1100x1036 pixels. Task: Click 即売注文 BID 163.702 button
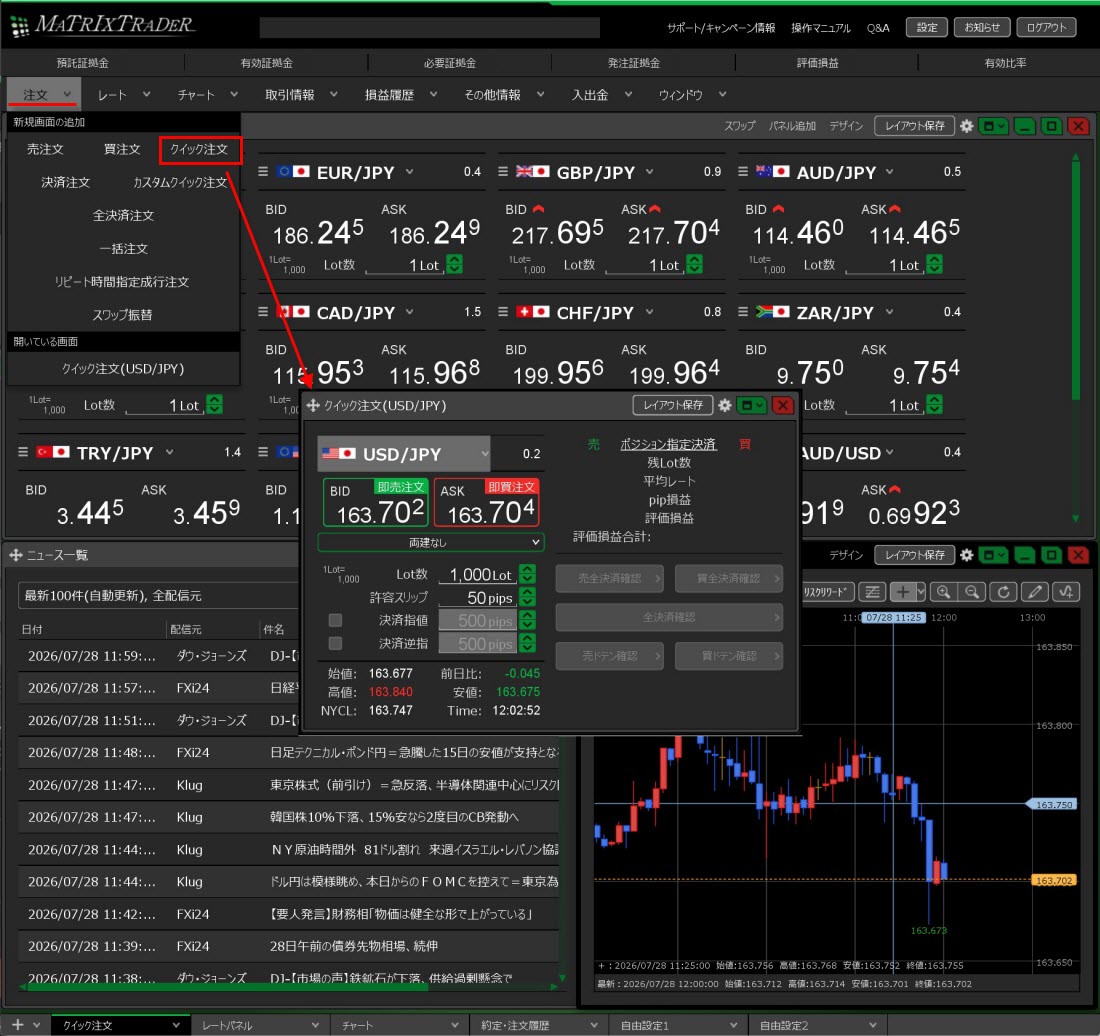[375, 502]
